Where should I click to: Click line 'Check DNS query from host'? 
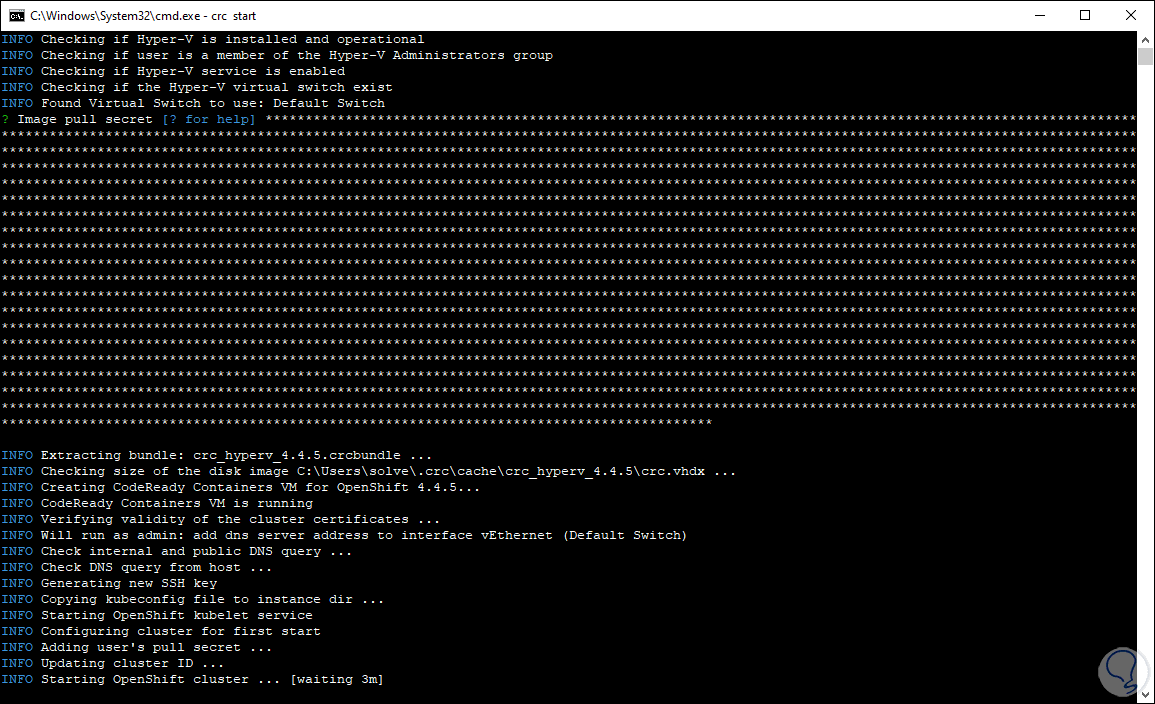[x=137, y=568]
